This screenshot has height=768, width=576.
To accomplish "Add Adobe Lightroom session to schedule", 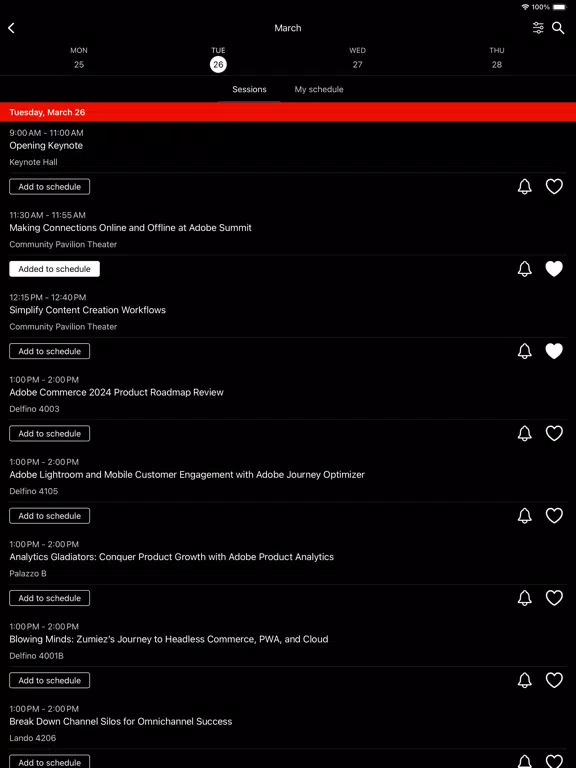I will [x=49, y=516].
